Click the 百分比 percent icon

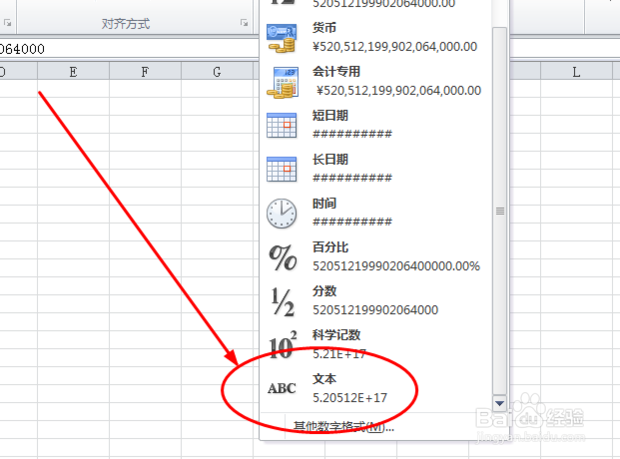coord(282,257)
